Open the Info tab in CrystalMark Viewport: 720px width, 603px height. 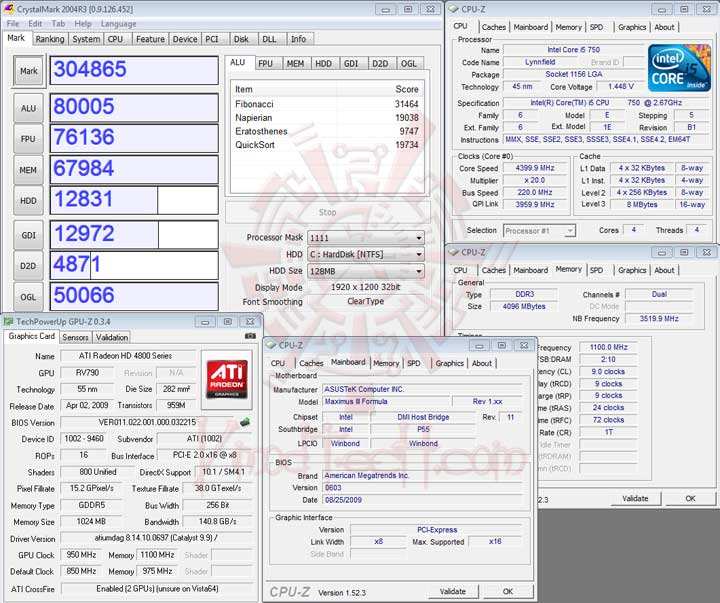coord(298,39)
